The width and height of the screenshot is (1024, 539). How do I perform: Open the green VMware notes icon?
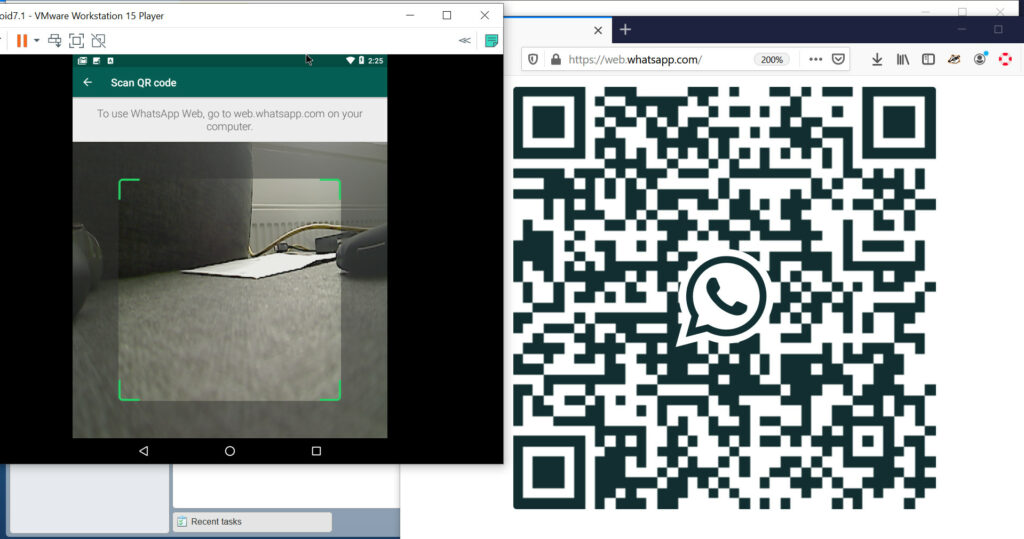(x=492, y=41)
